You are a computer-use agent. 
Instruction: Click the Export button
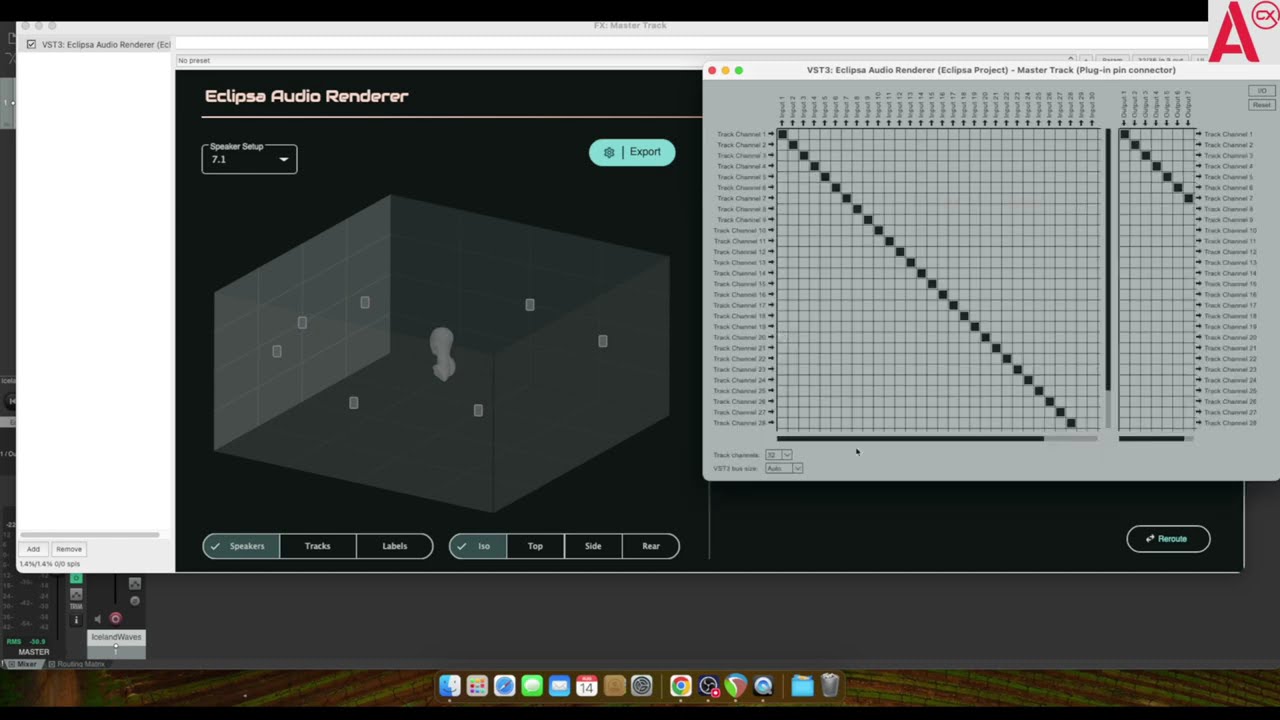point(632,152)
